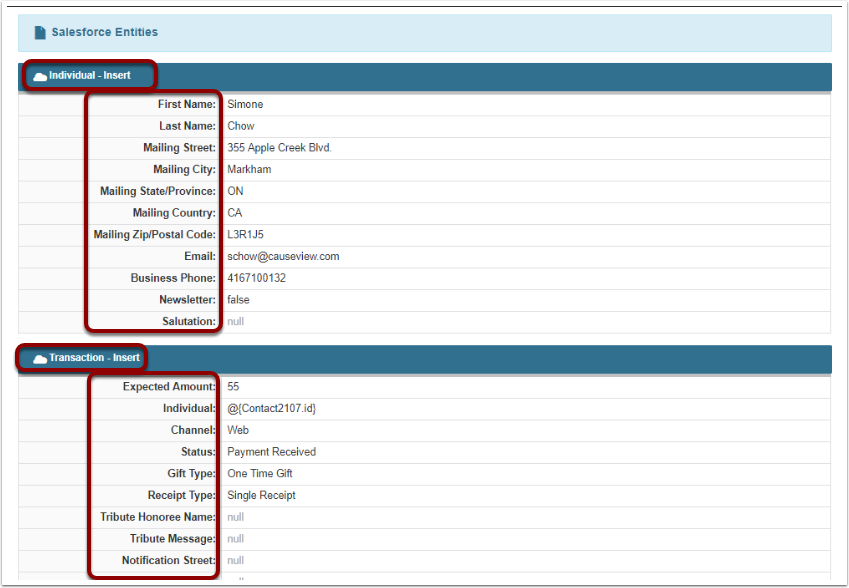Click the Receipt Type value Single Receipt

(x=261, y=495)
